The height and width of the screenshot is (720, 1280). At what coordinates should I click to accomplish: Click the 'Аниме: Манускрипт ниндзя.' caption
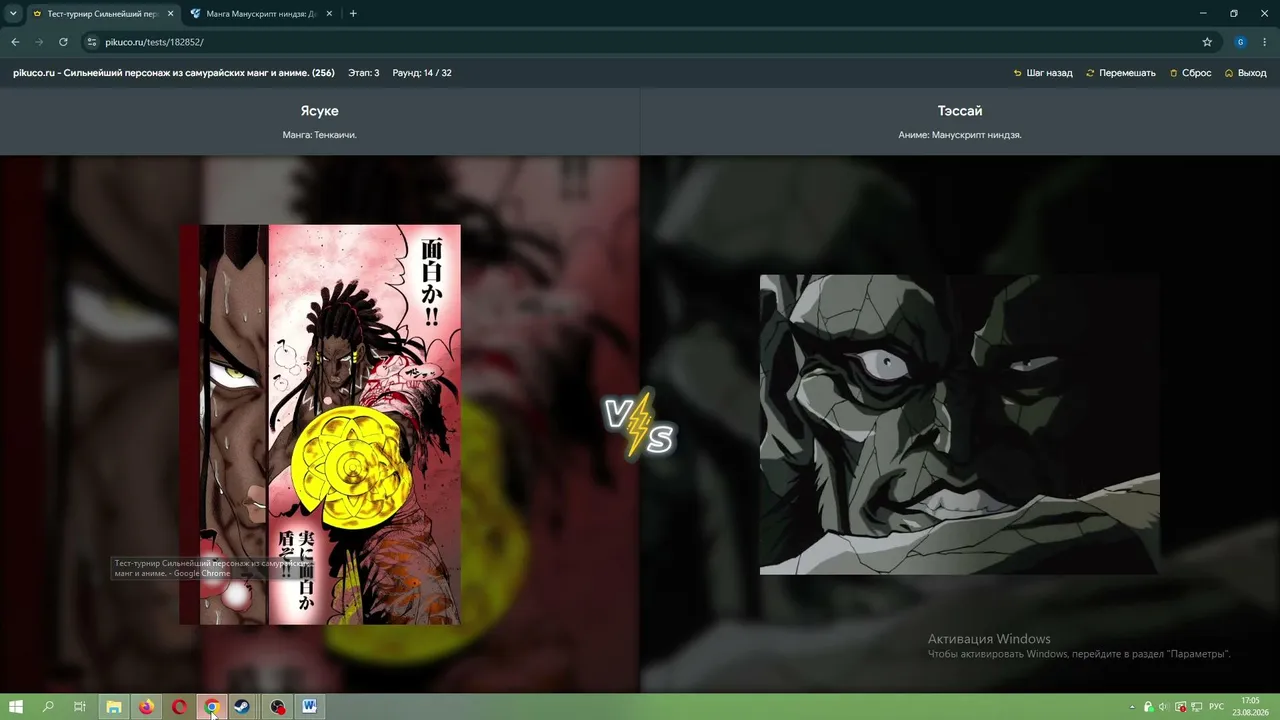[960, 135]
